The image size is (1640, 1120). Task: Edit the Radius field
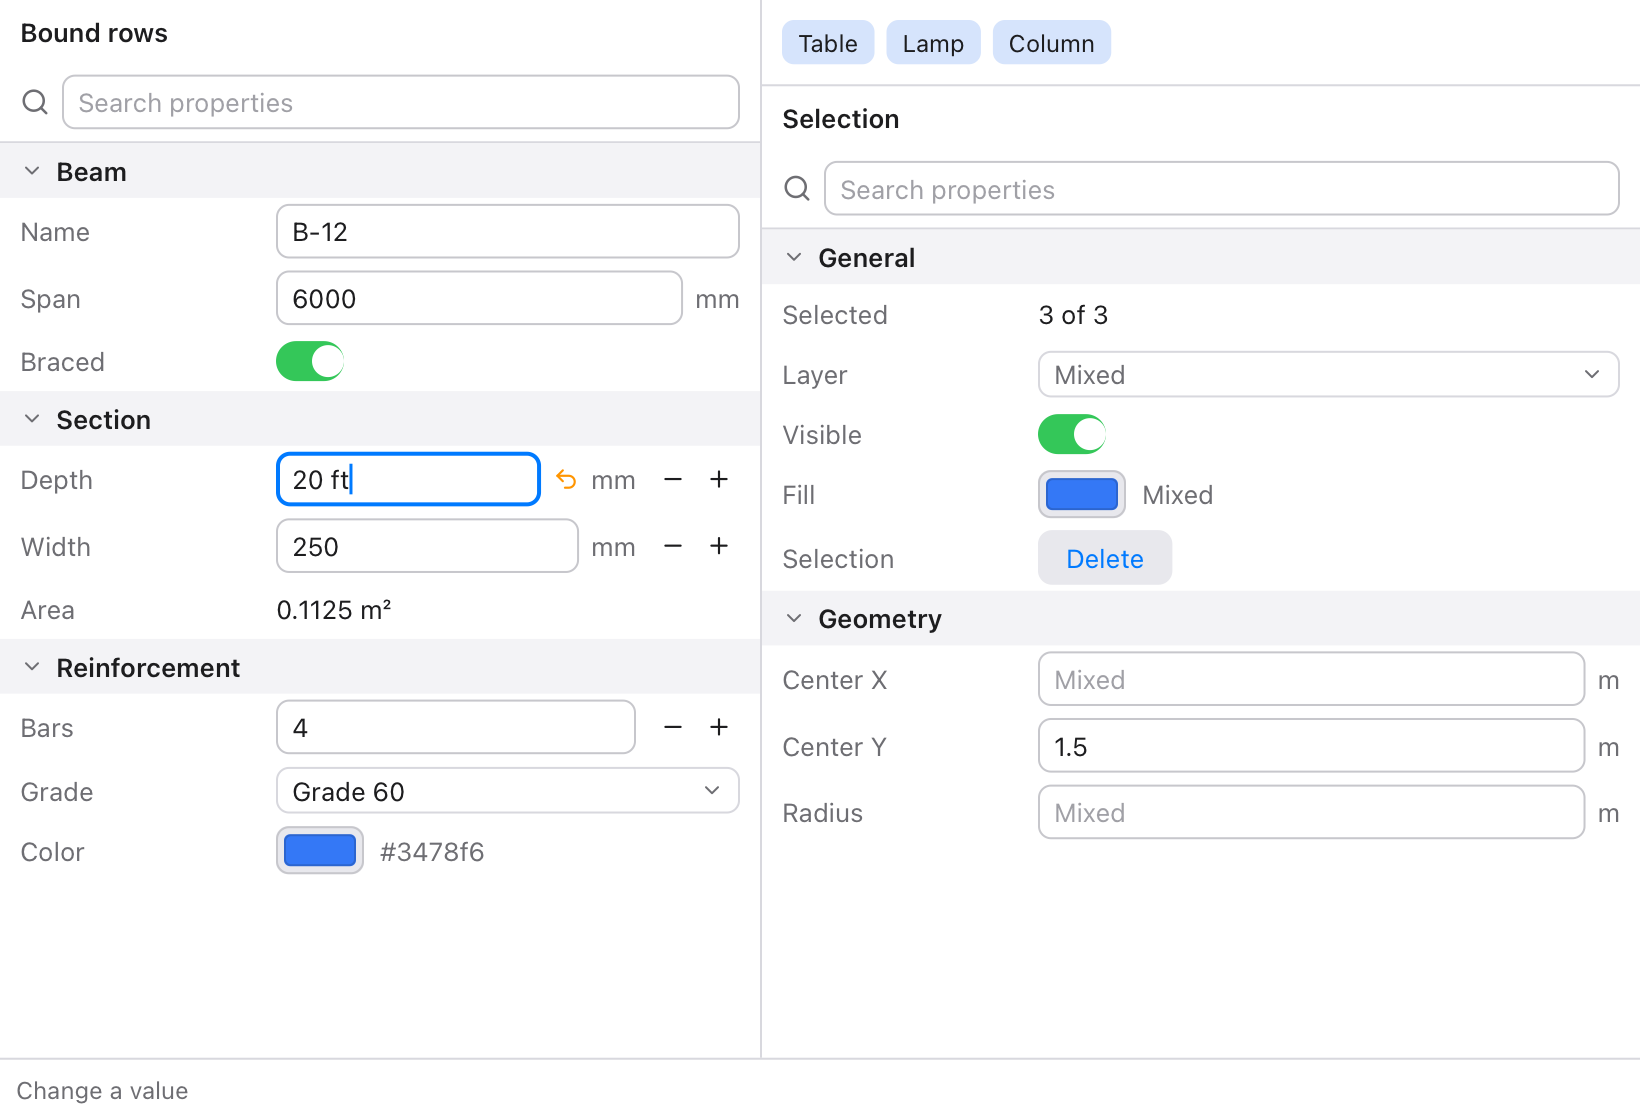click(1311, 812)
